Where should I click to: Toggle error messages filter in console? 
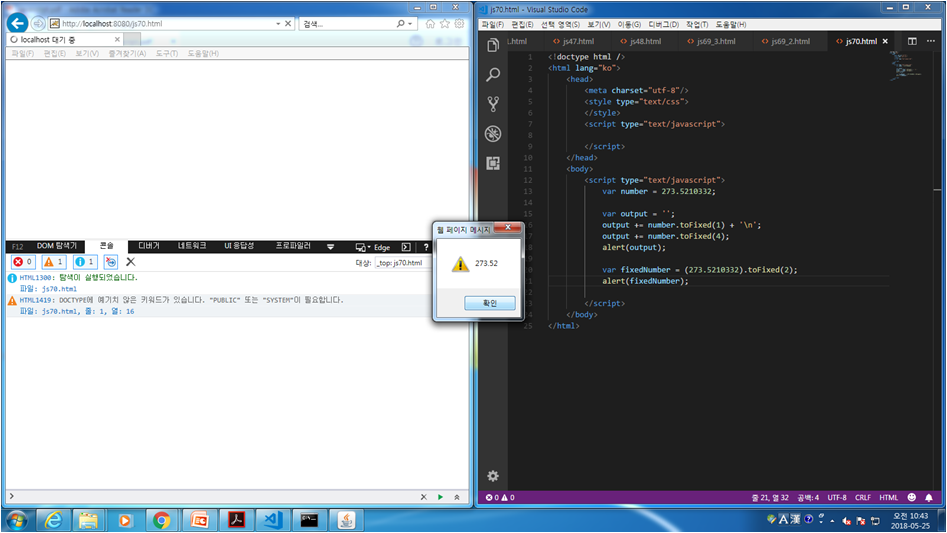click(x=23, y=262)
